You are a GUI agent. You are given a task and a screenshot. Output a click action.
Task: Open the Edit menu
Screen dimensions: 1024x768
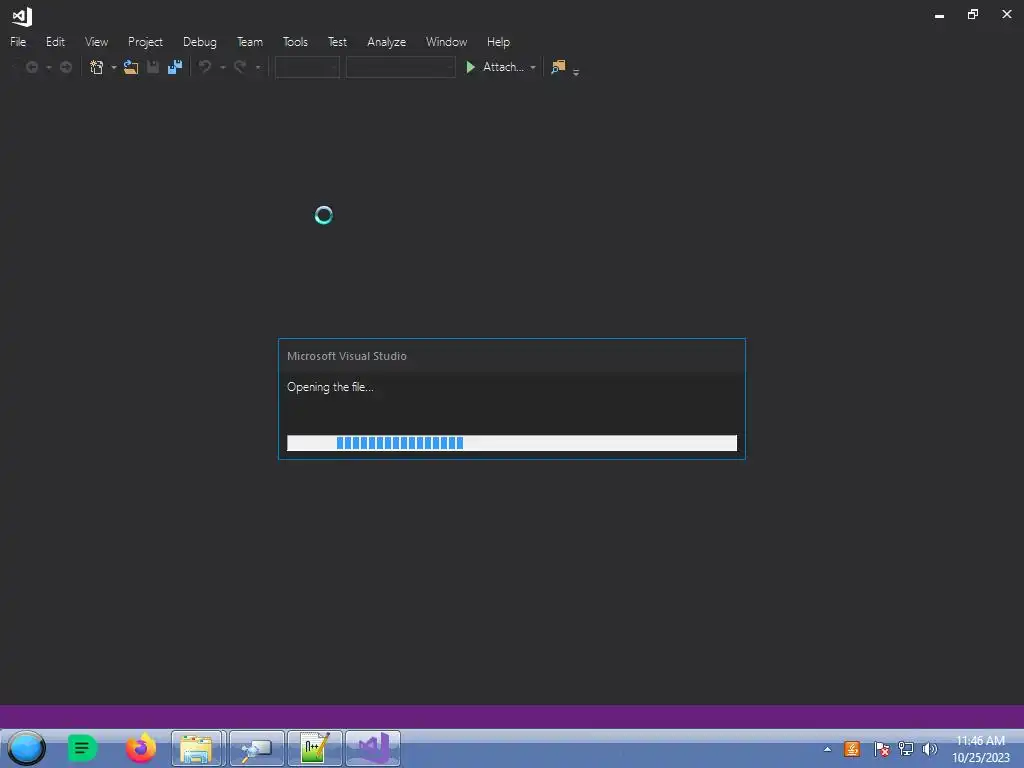[x=56, y=42]
